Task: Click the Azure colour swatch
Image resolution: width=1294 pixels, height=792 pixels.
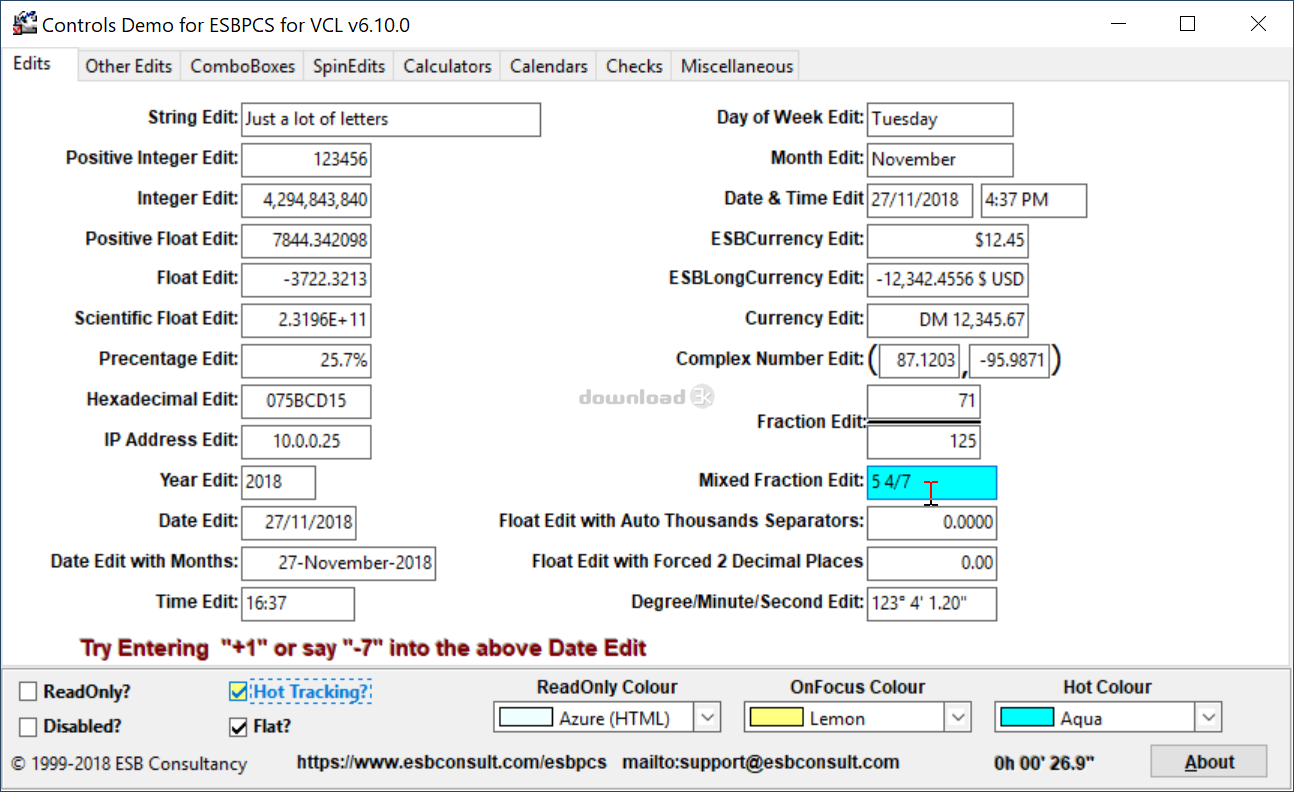Action: [526, 718]
